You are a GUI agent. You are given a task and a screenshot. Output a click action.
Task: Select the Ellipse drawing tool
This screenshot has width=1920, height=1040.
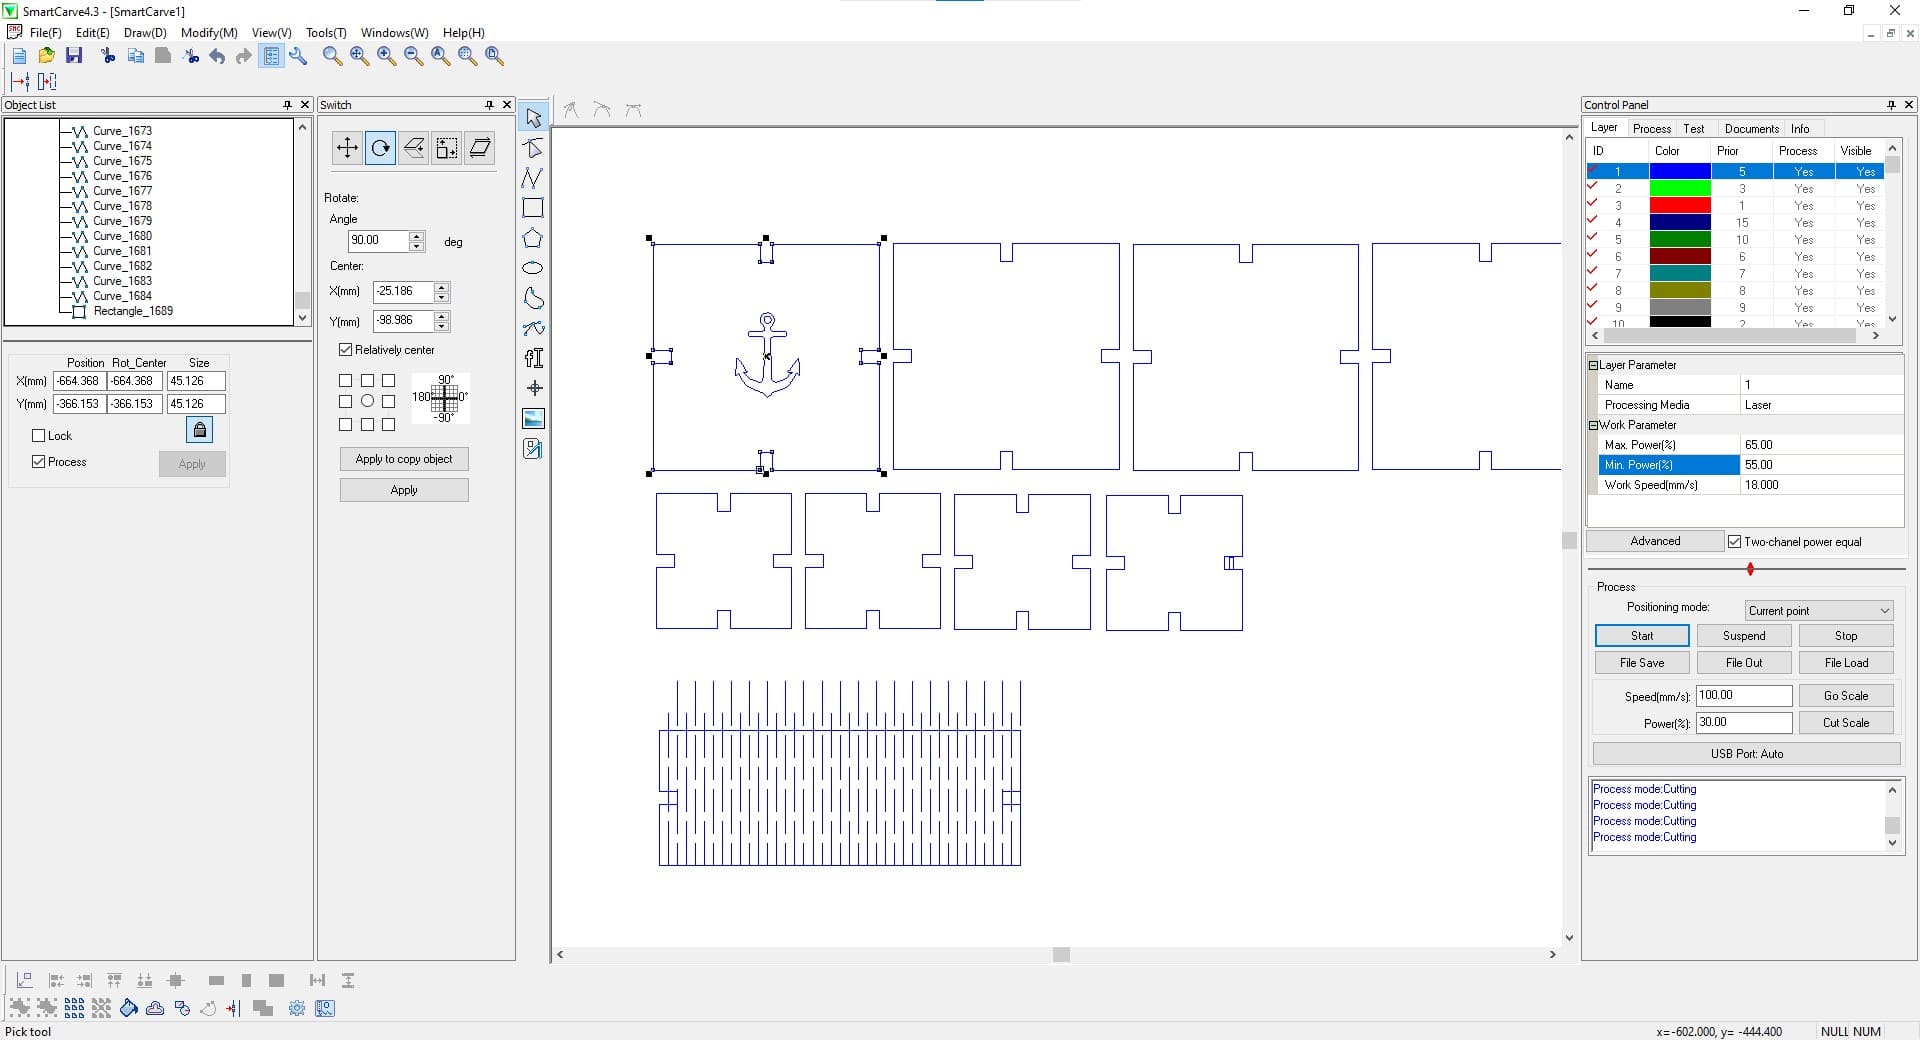tap(533, 267)
